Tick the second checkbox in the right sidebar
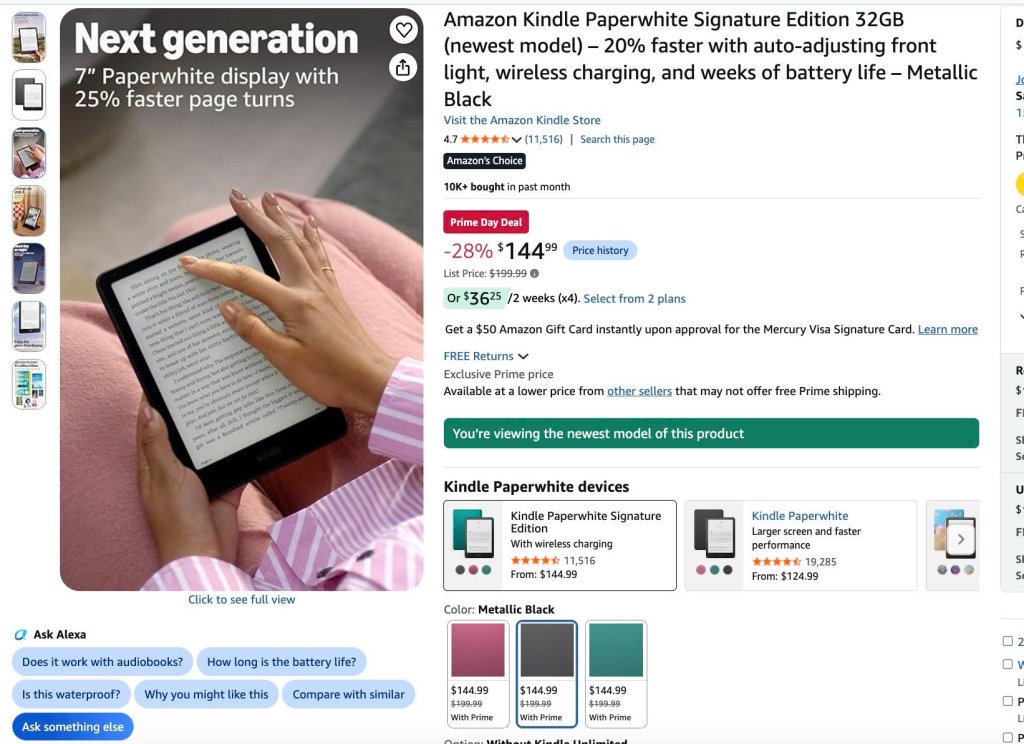 (x=1008, y=664)
